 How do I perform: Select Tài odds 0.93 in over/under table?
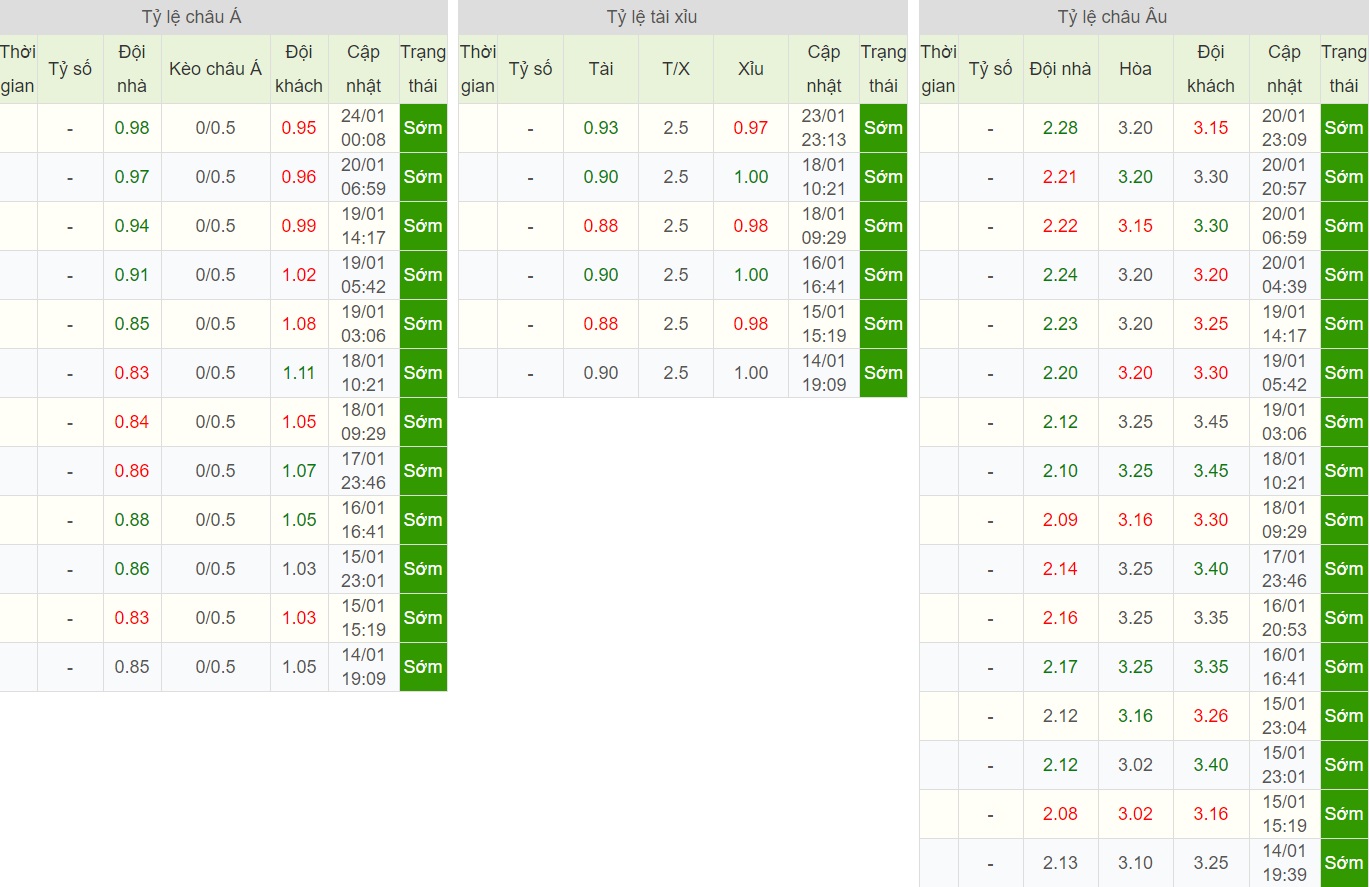click(601, 128)
